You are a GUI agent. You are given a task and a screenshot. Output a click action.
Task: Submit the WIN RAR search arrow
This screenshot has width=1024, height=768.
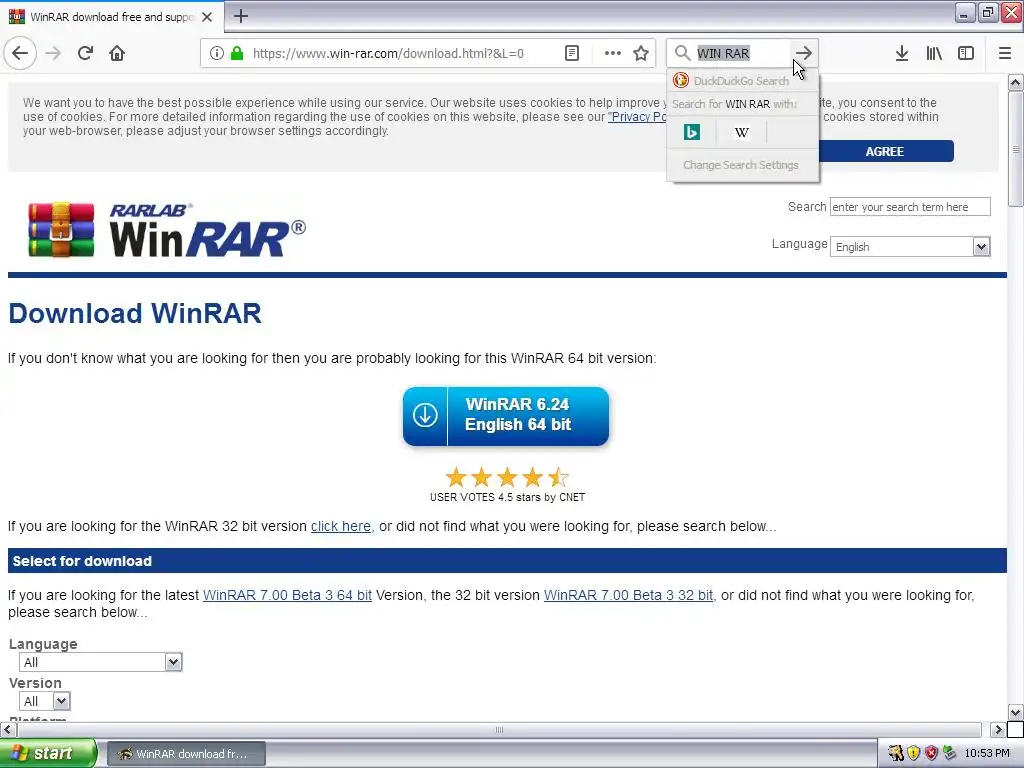804,53
